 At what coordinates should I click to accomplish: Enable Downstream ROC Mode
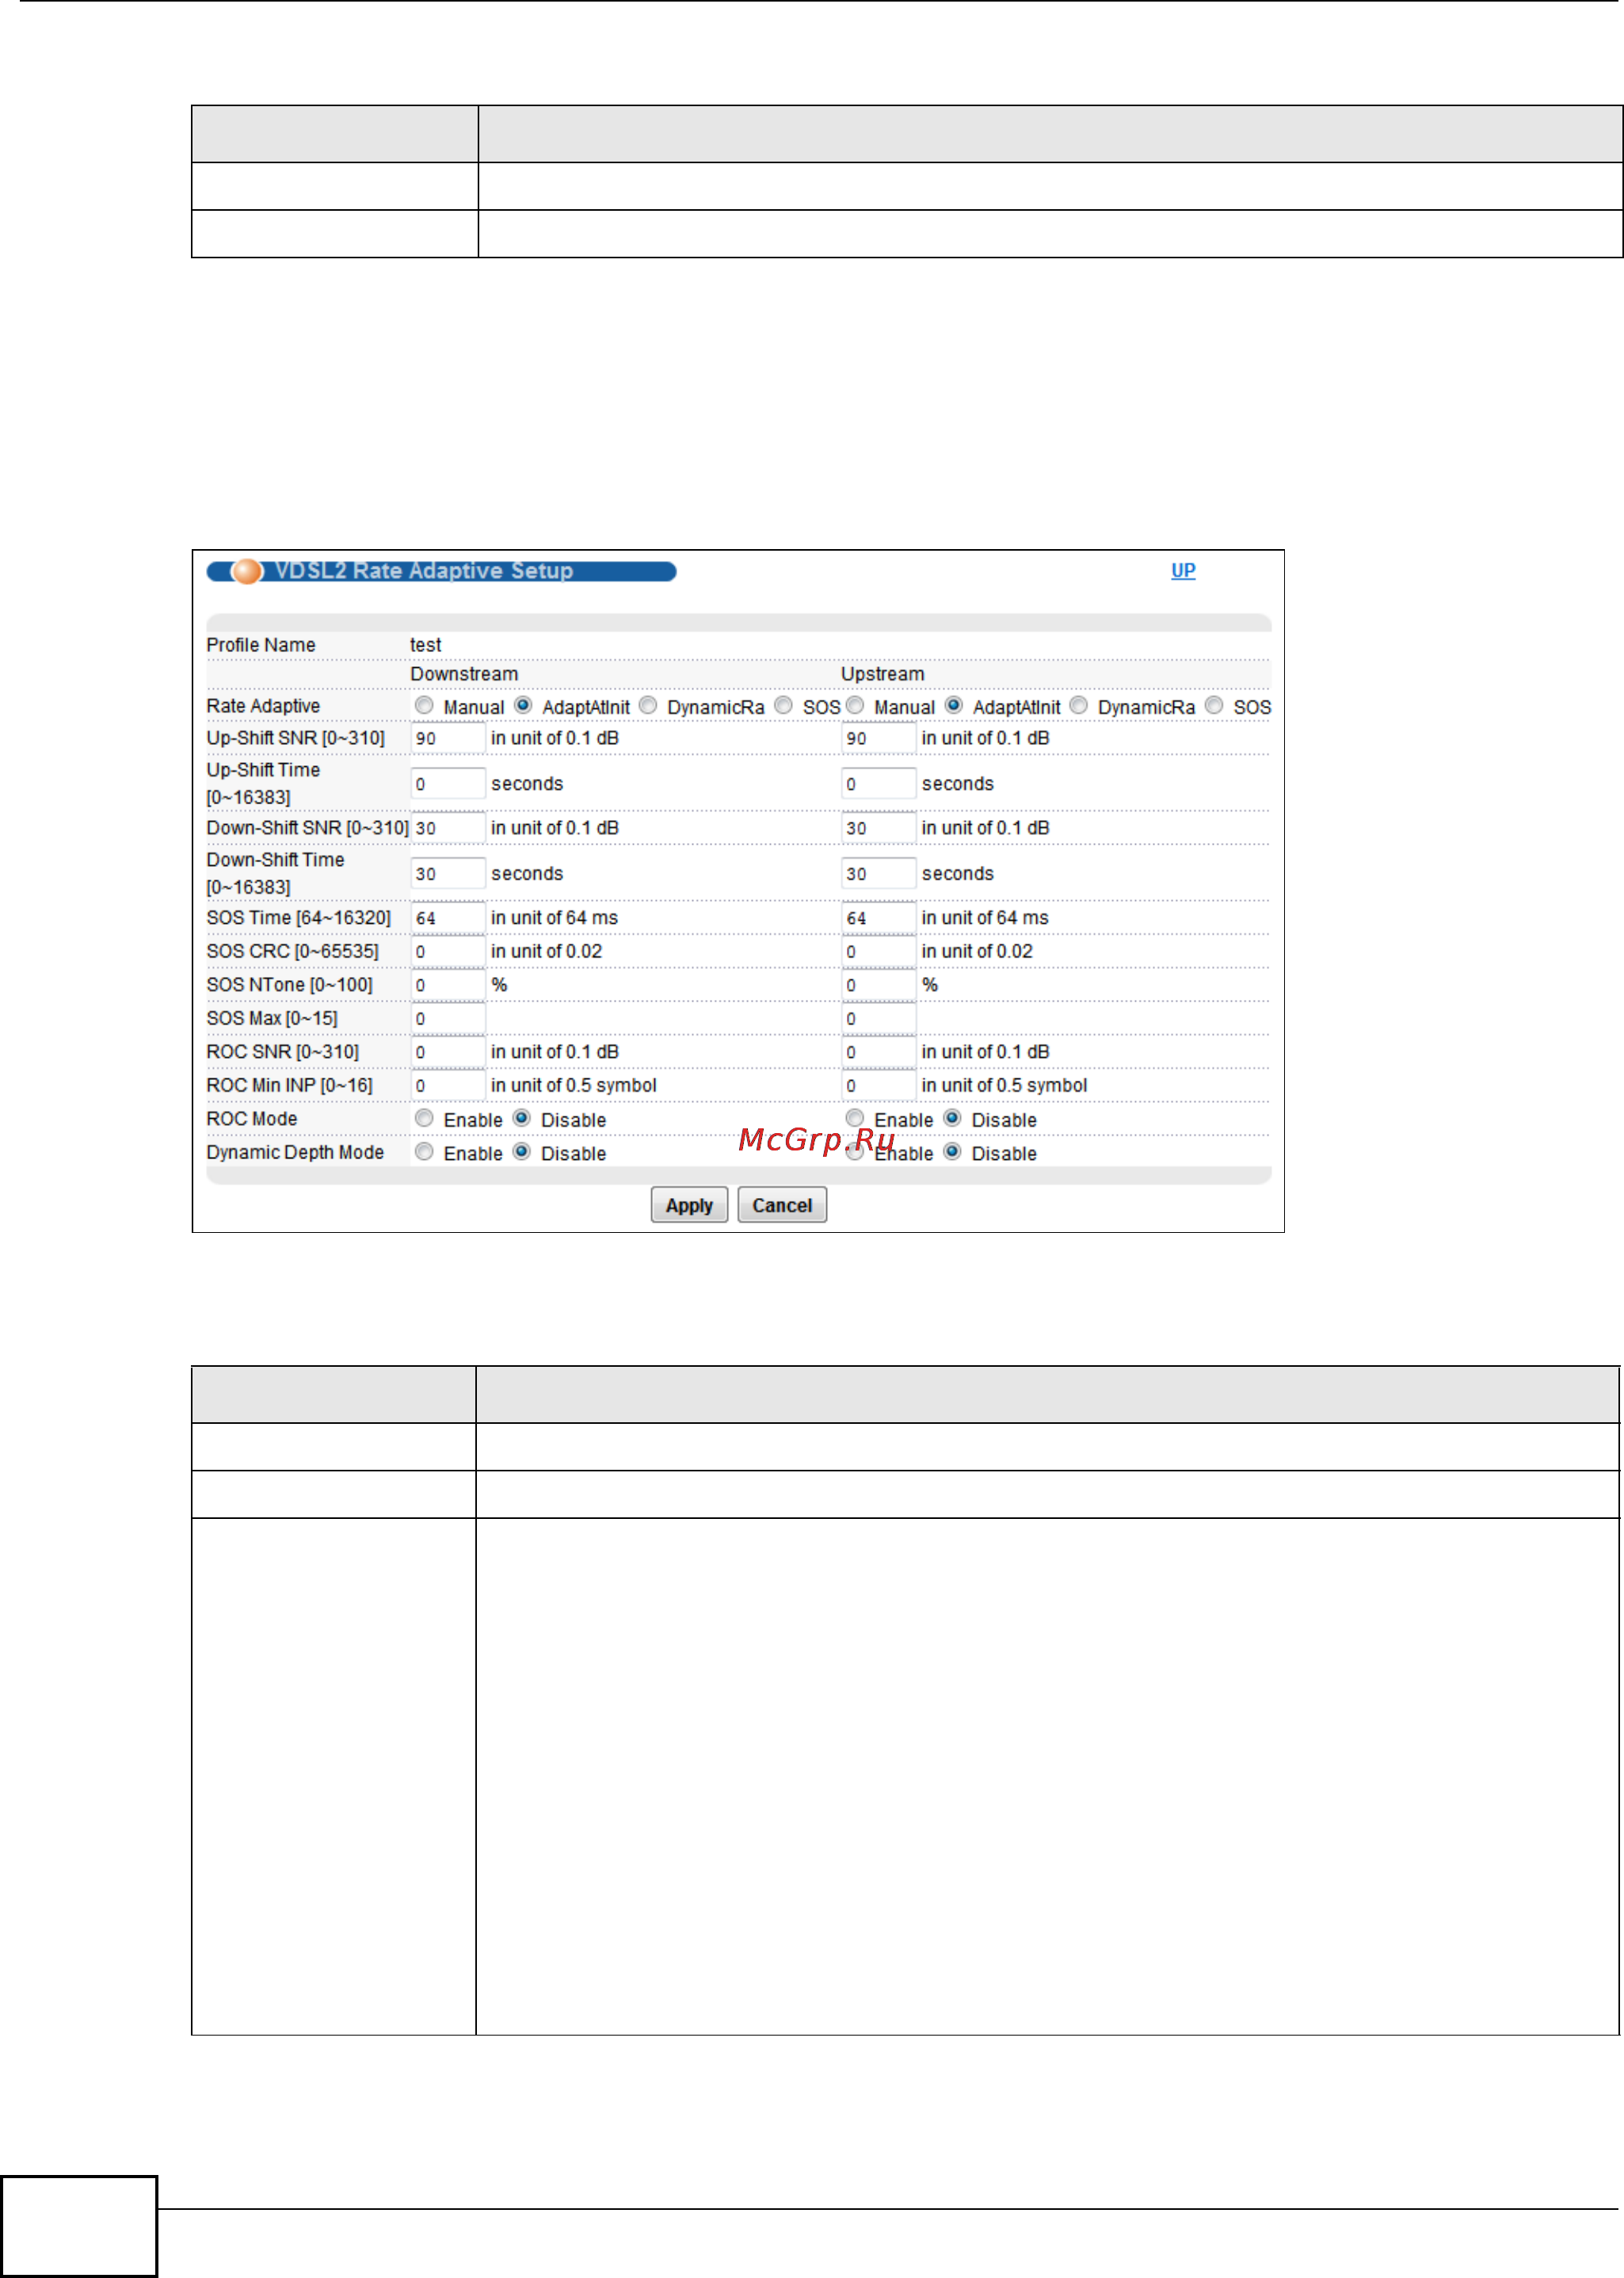pos(424,1118)
